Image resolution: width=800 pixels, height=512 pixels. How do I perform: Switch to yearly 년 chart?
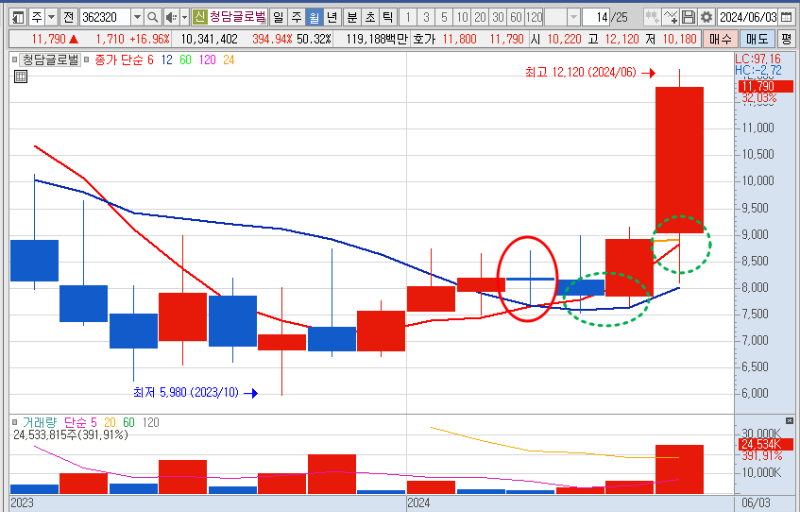332,17
